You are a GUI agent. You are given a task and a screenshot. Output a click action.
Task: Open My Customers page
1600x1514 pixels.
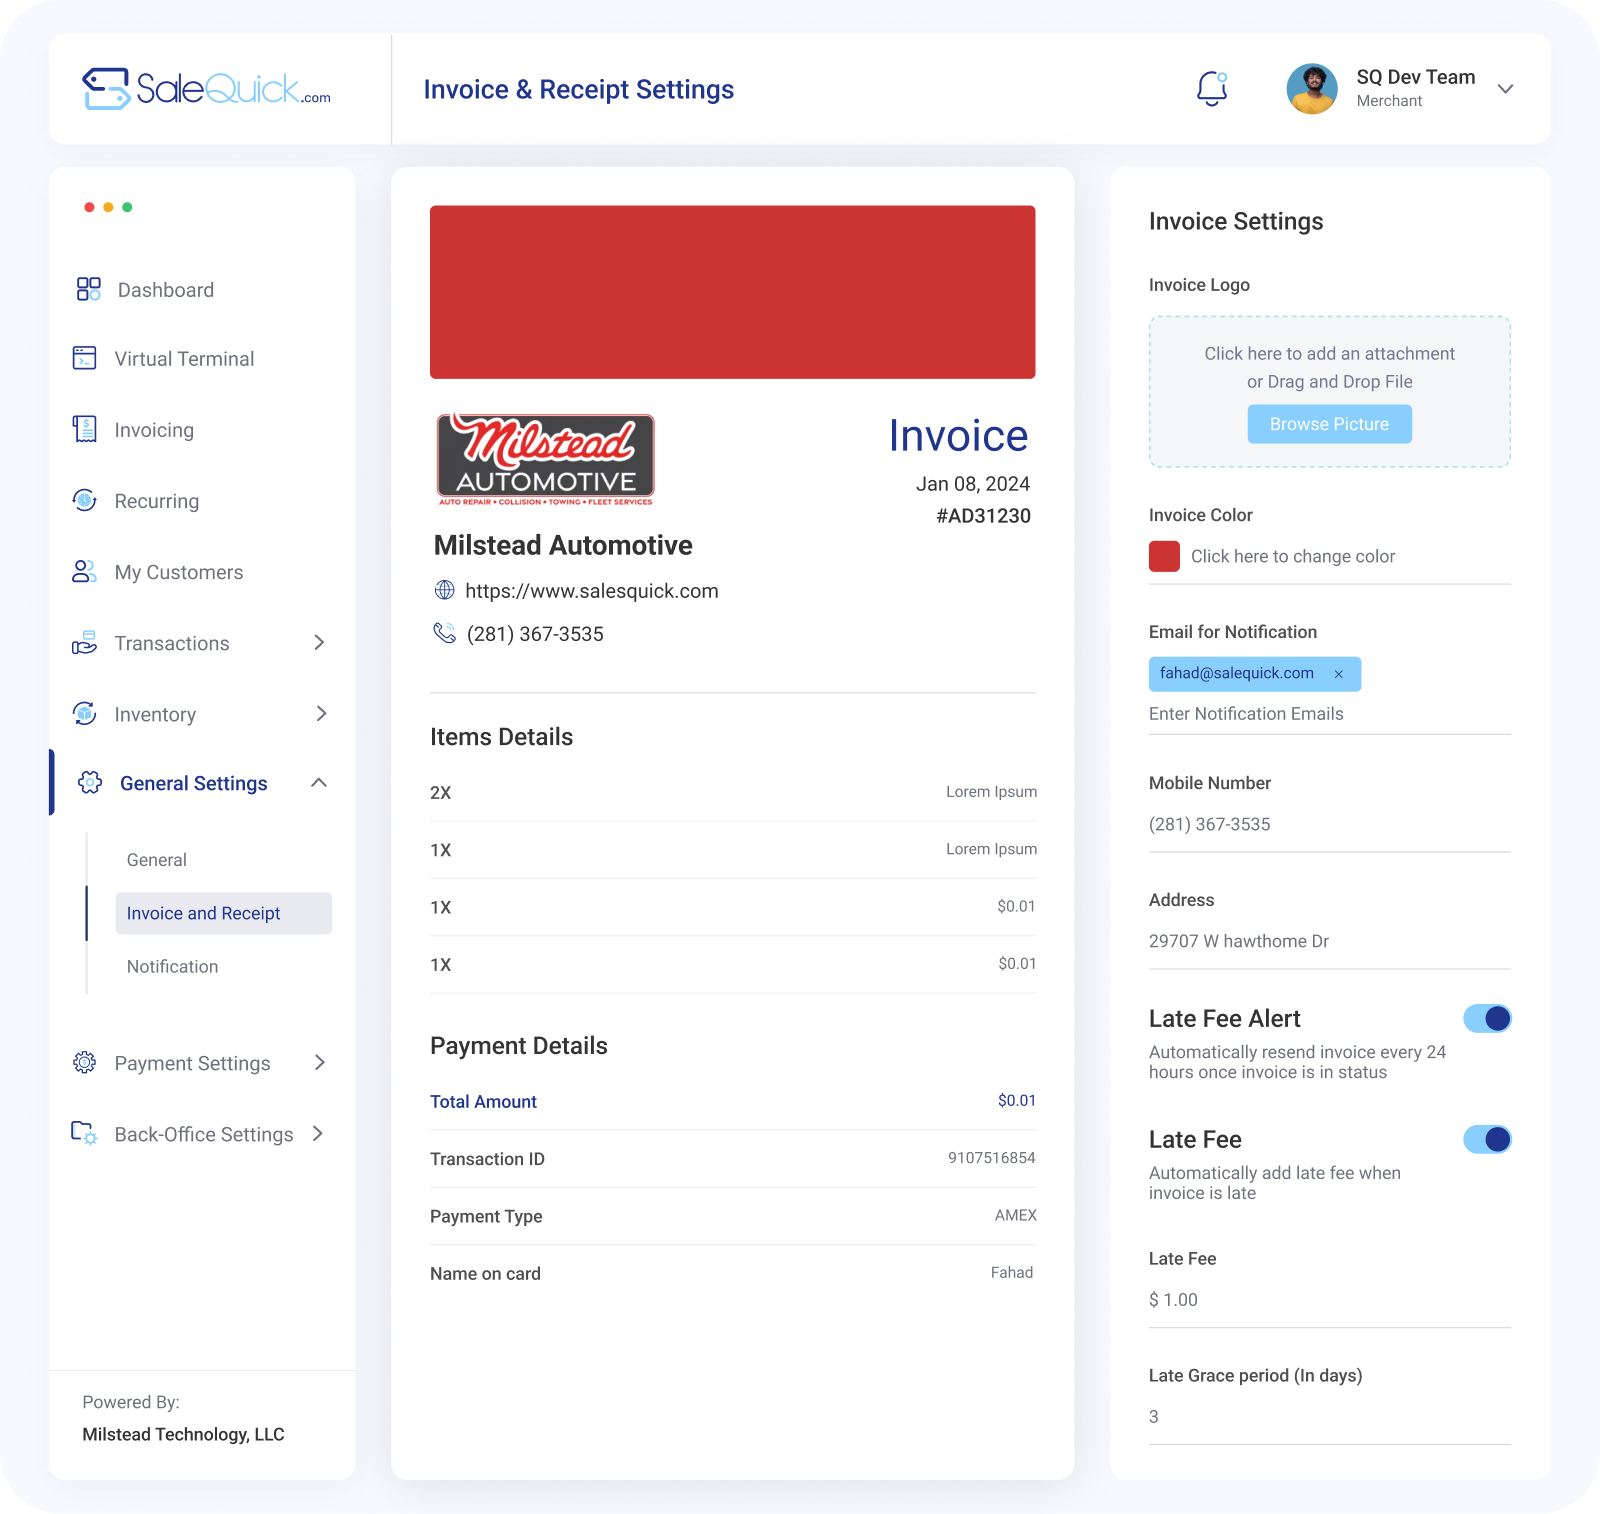click(179, 572)
